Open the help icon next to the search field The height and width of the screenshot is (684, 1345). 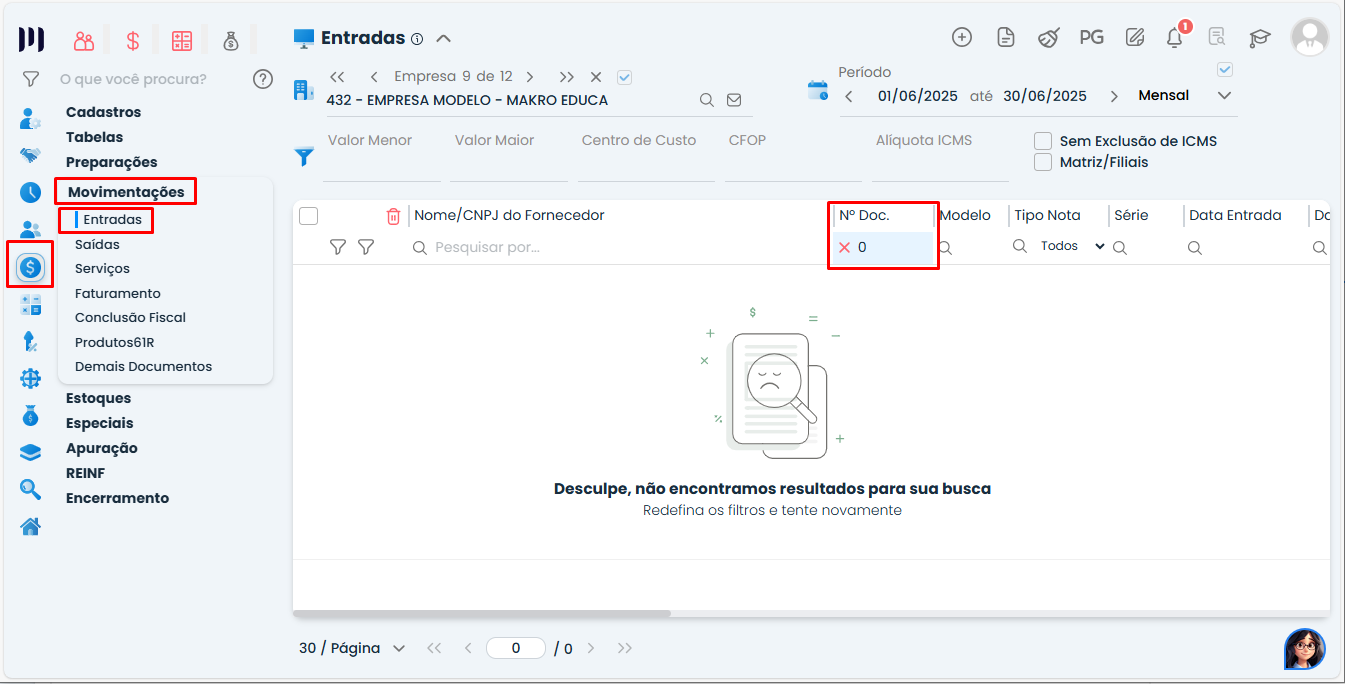point(263,79)
